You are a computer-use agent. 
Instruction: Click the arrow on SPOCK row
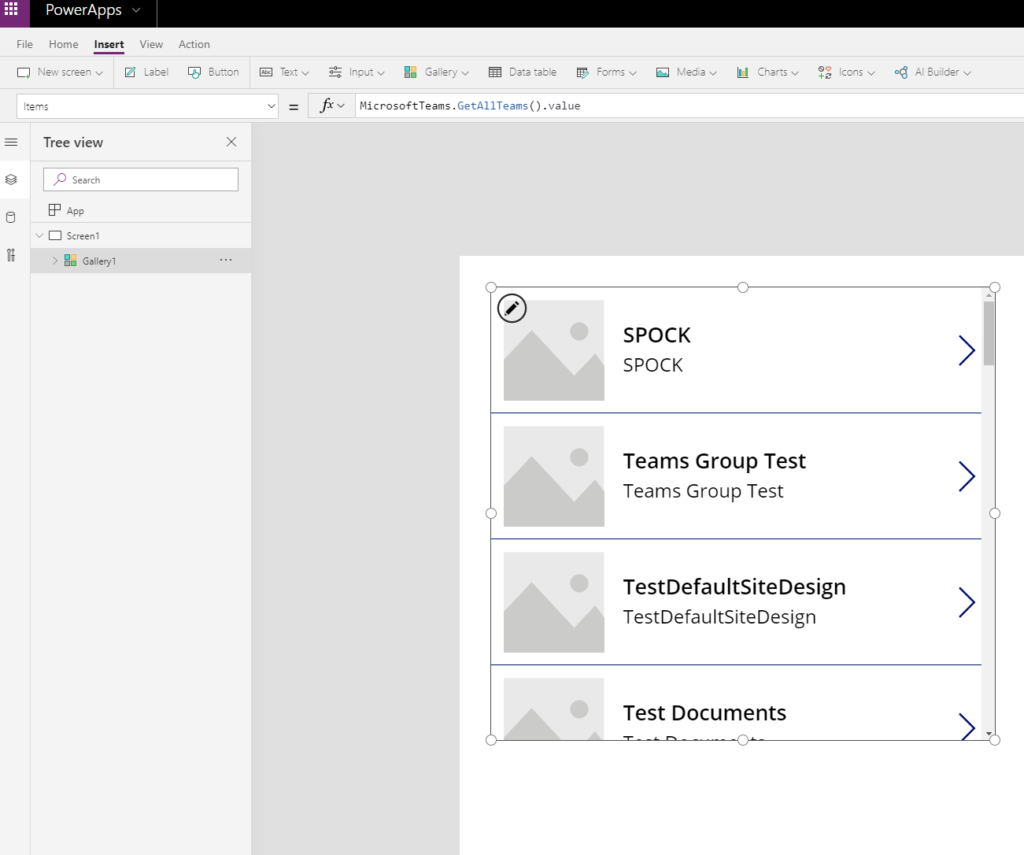967,350
